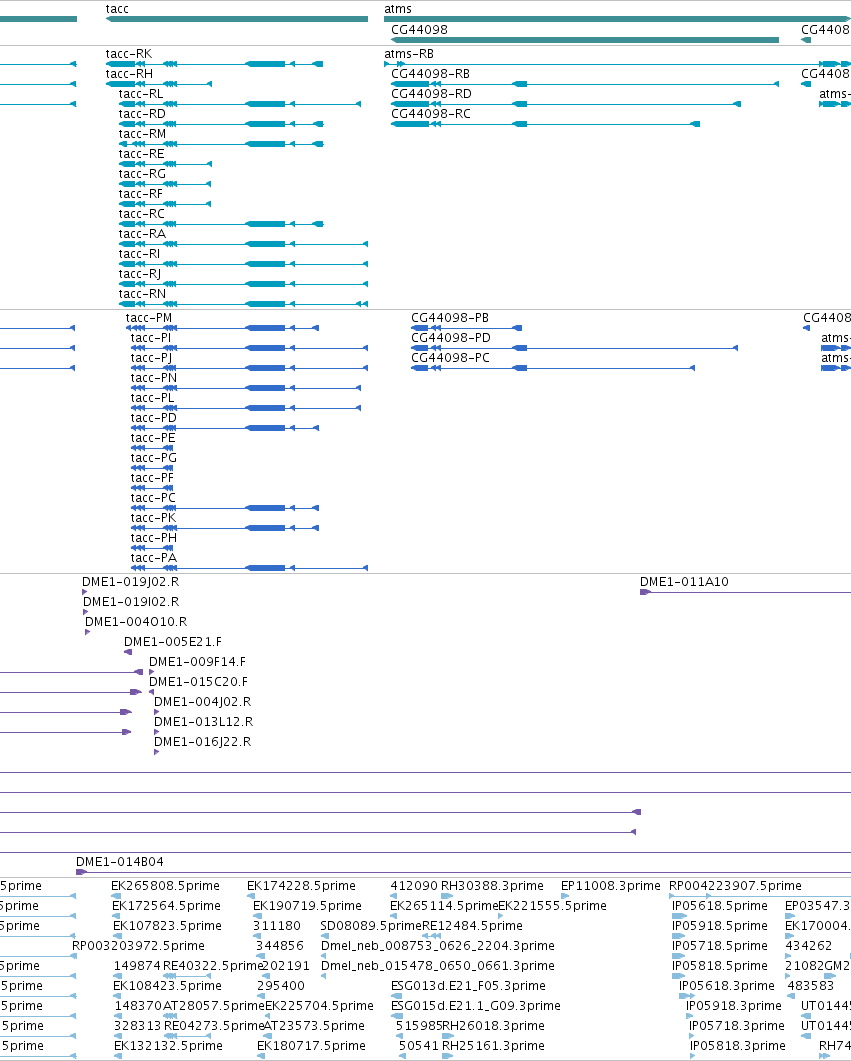Viewport: 851px width, 1061px height.
Task: Click BAC end DME1-009F14.F
Action: 198,662
